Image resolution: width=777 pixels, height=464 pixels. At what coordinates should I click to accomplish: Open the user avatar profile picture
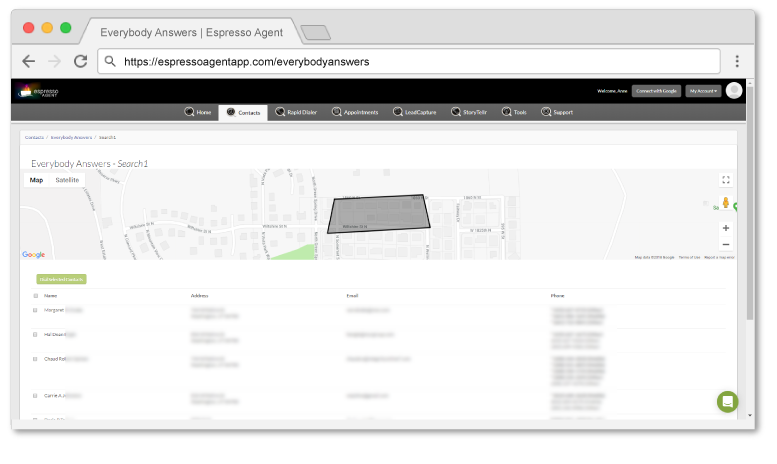tap(734, 91)
